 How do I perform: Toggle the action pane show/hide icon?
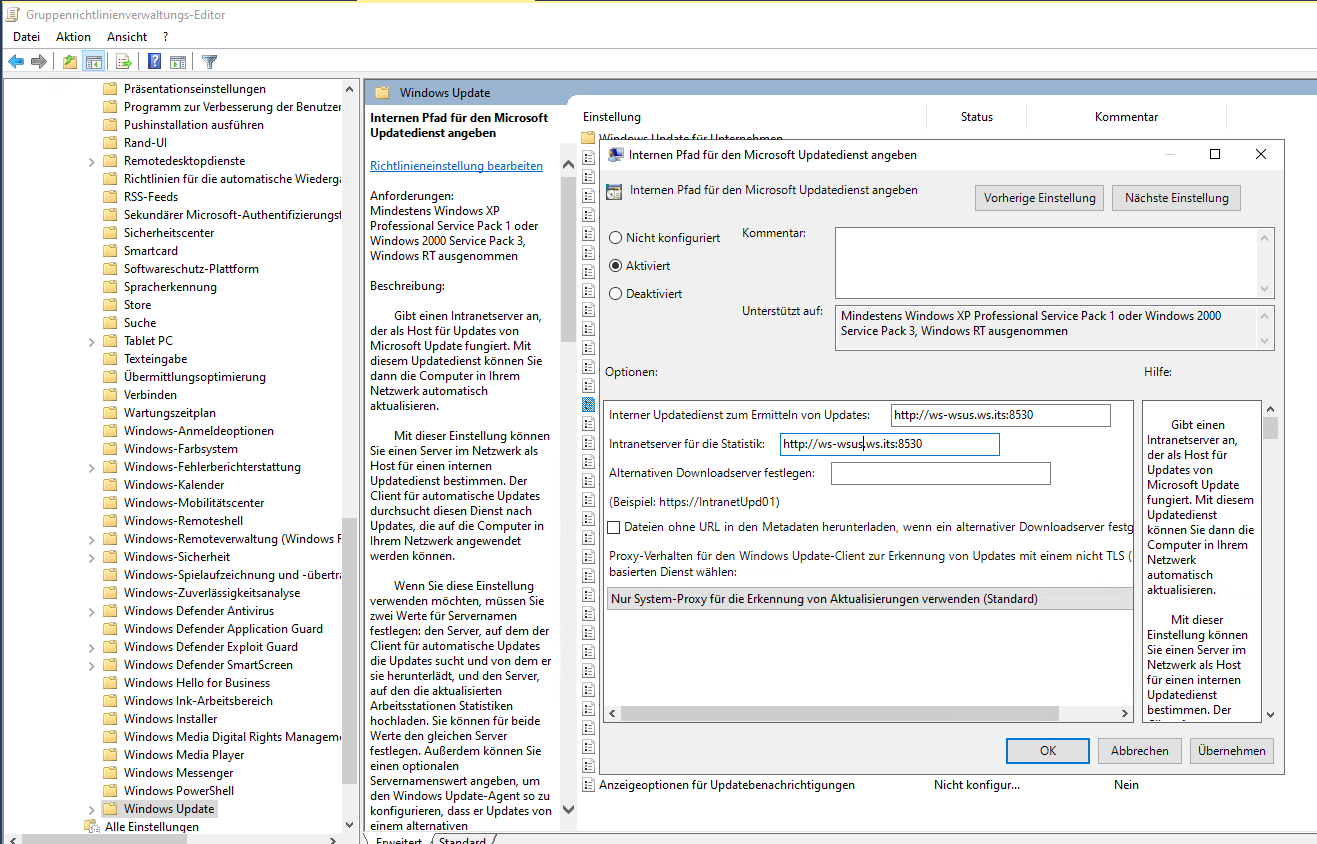[x=178, y=62]
